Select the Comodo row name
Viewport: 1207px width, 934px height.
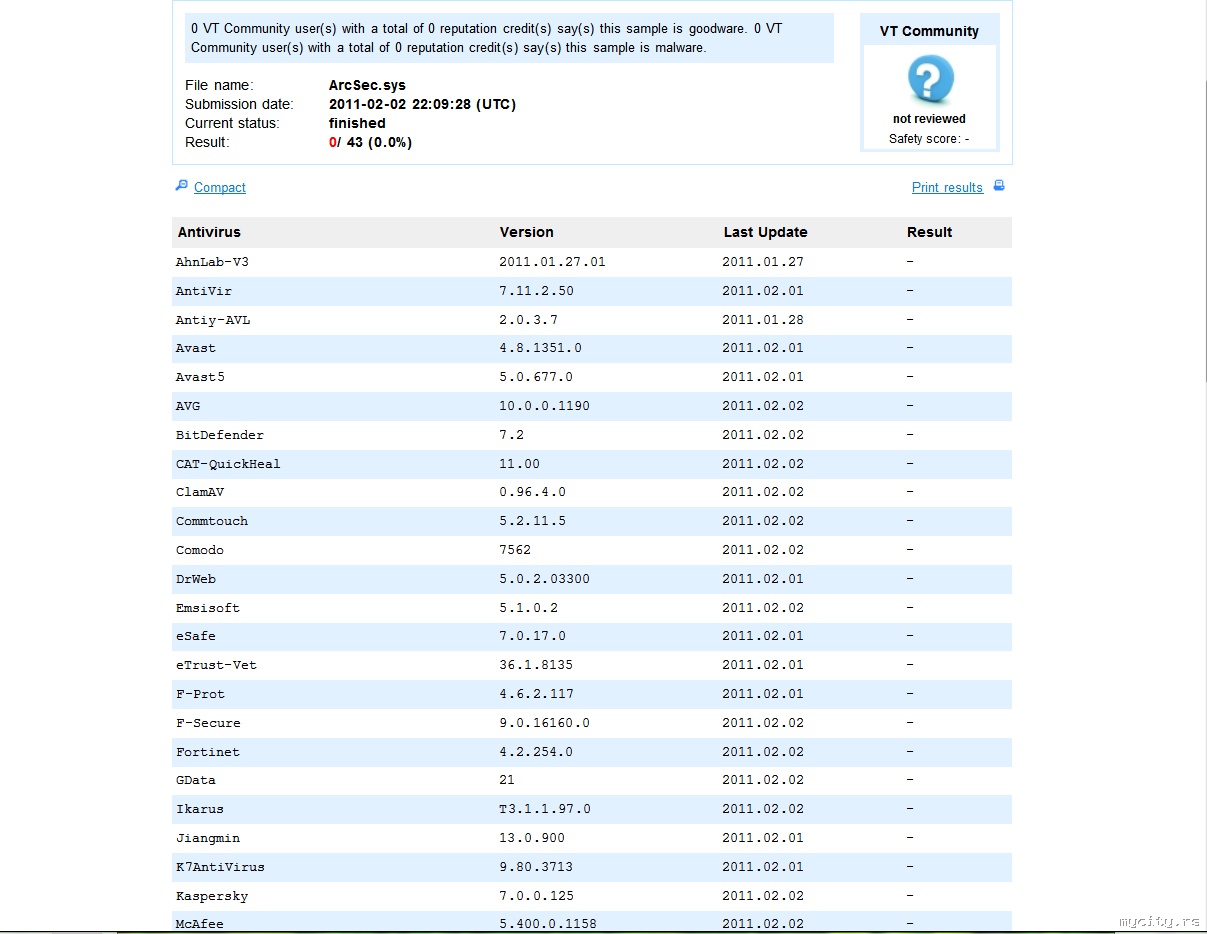(200, 550)
